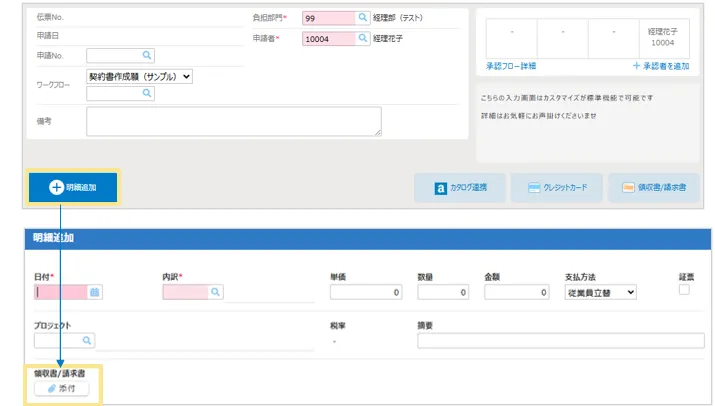
Task: Open the ワークフロー dropdown list
Action: 140,76
